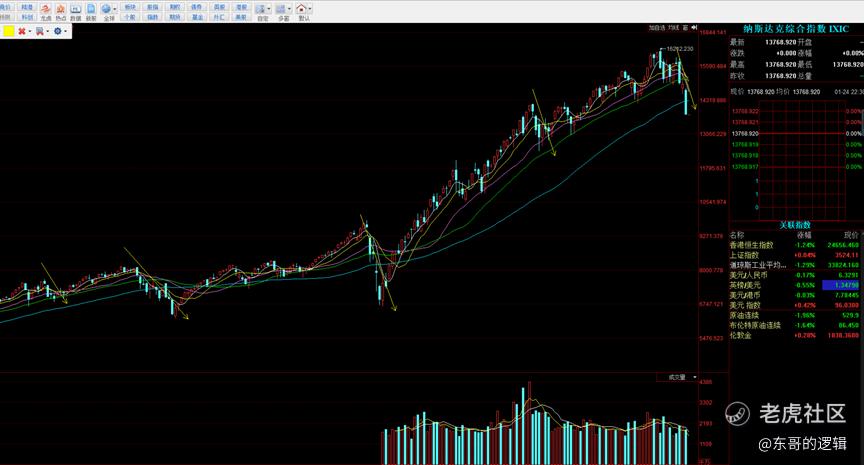Click the 16212.230 high label on chart
Image resolution: width=864 pixels, height=465 pixels.
click(680, 48)
